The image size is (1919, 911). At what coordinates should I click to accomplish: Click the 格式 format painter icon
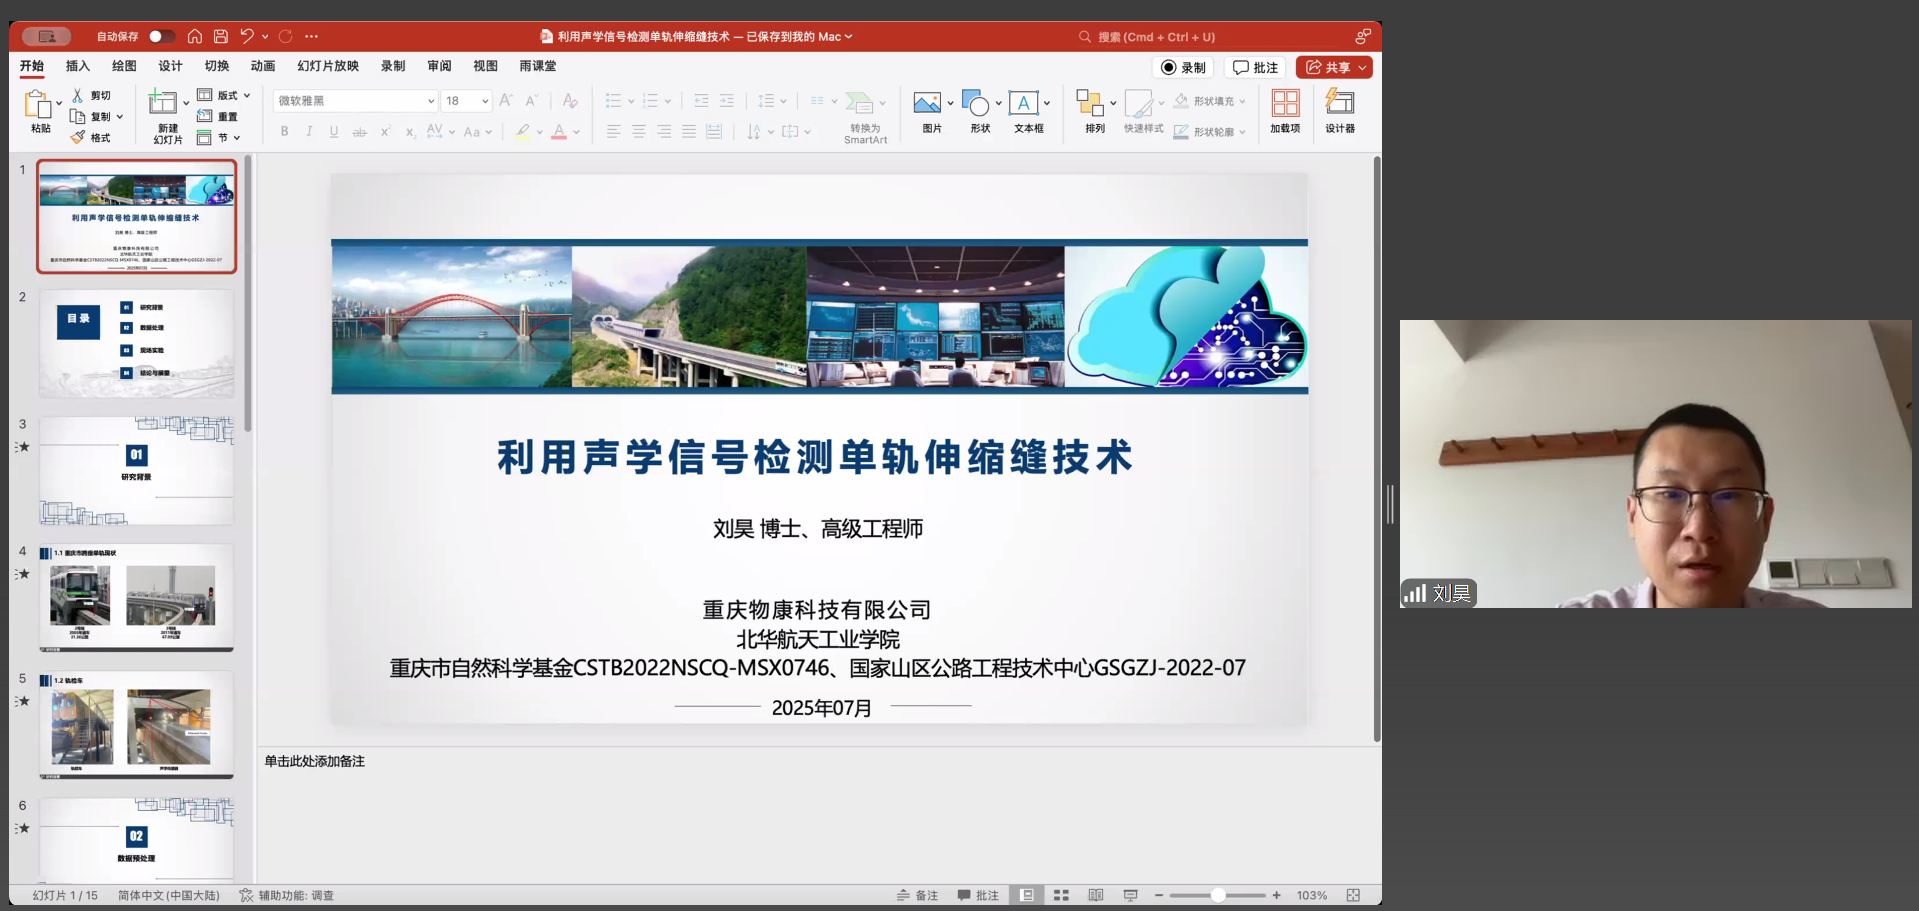click(78, 137)
